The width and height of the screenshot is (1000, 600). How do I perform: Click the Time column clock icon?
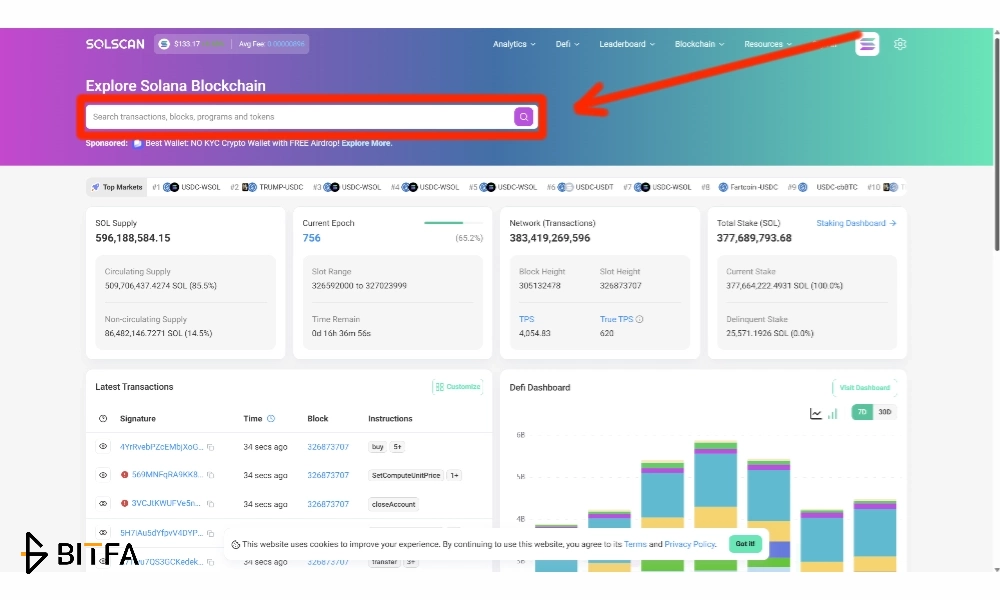(270, 419)
